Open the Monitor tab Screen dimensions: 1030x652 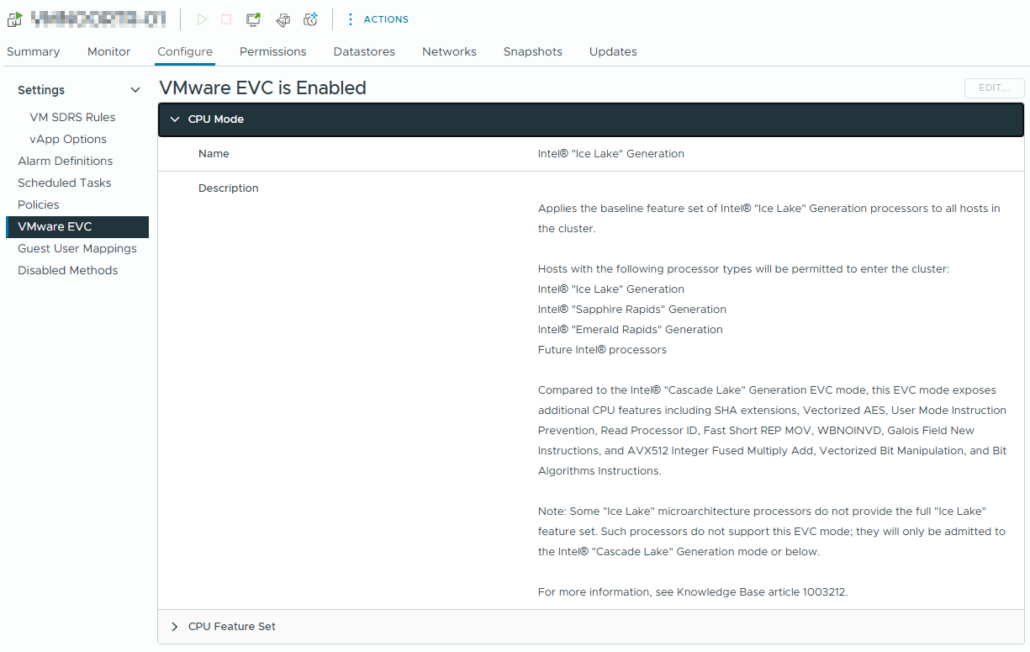click(x=108, y=51)
